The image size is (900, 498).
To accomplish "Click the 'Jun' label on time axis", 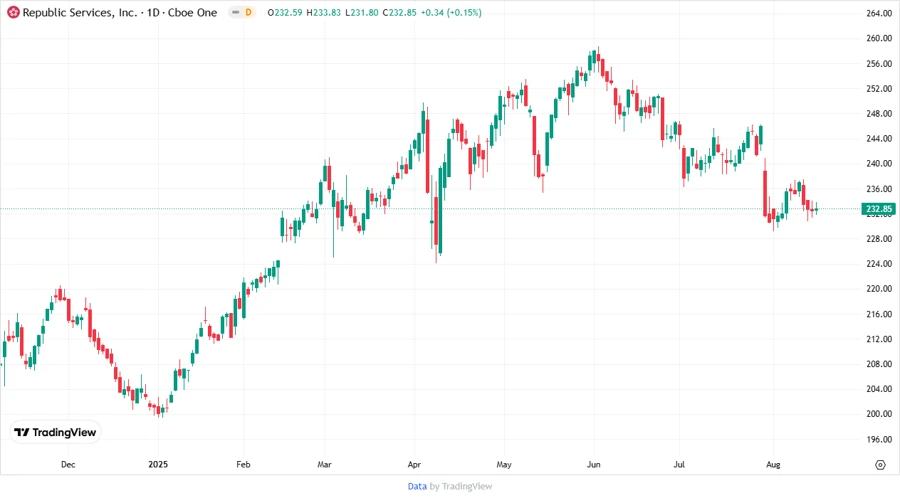I will pyautogui.click(x=593, y=464).
